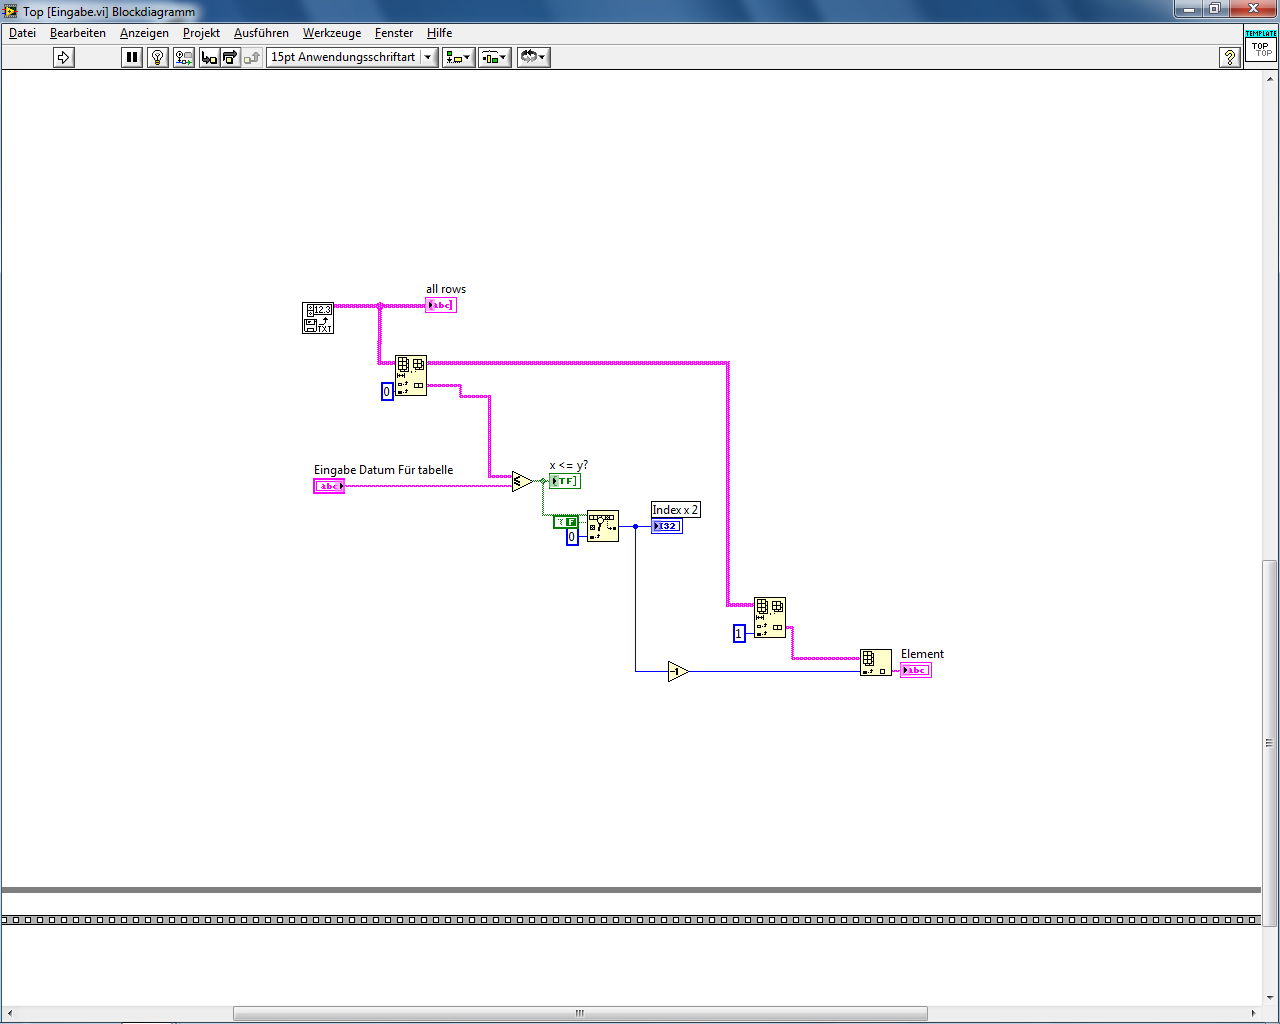Pause the VI execution
This screenshot has height=1024, width=1280.
tap(132, 57)
